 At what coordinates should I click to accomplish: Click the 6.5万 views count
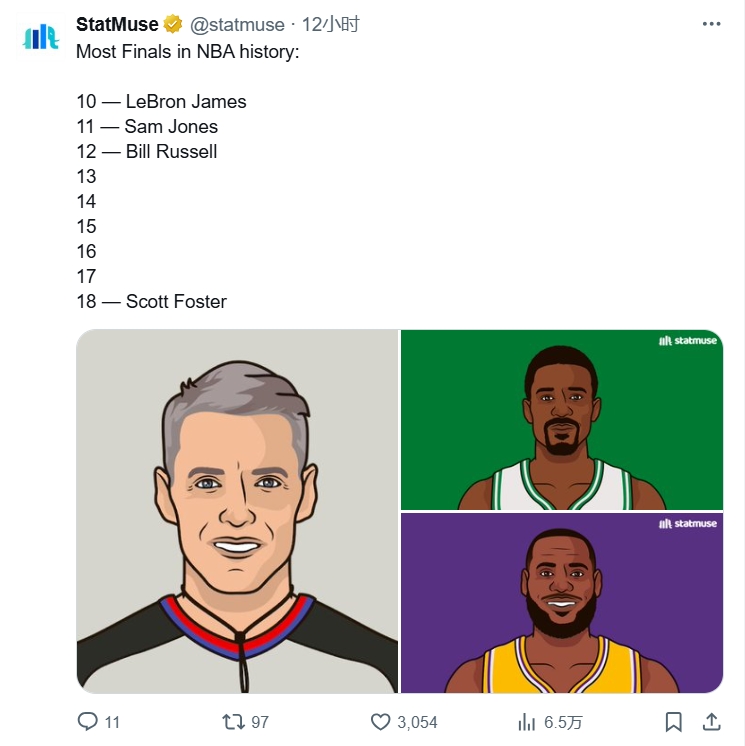[564, 722]
